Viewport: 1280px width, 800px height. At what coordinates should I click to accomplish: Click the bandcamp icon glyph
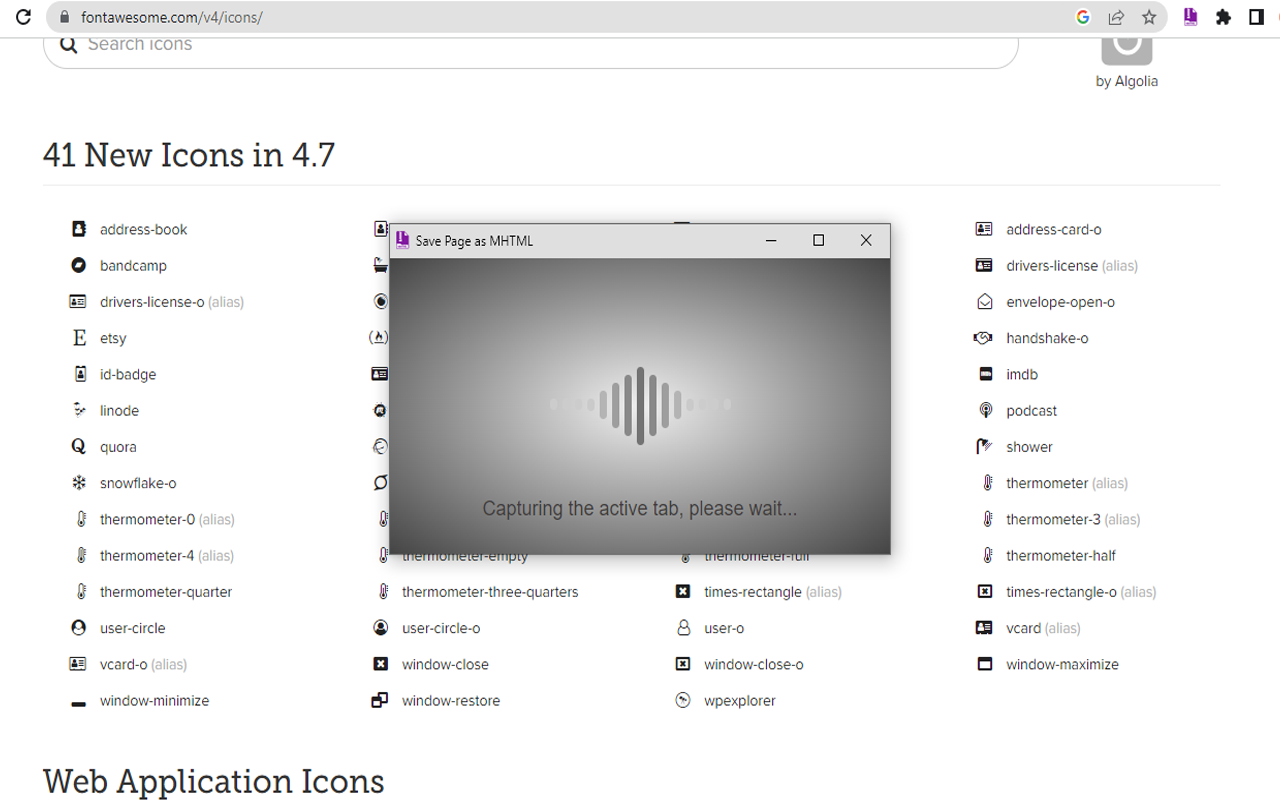pos(79,265)
